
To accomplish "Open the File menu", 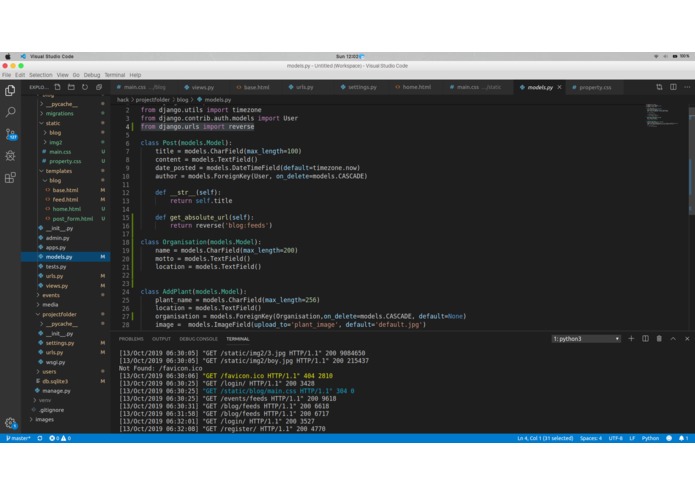I will 6,75.
